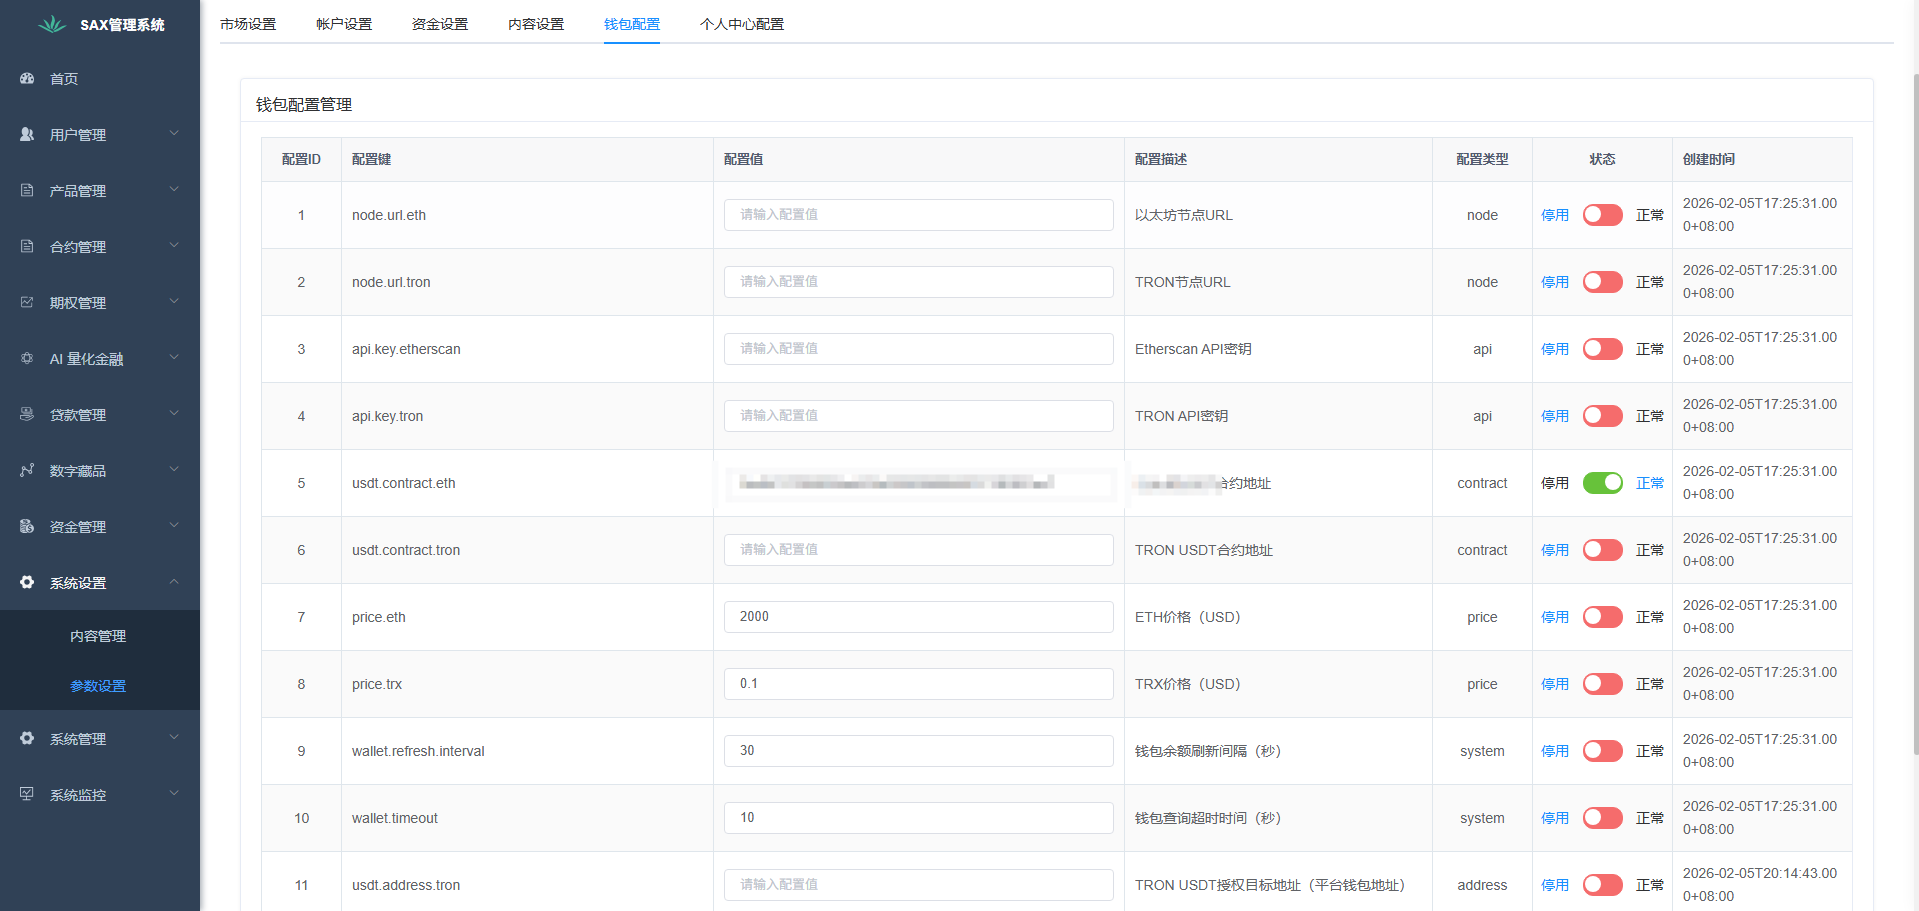Click the 数字藏品 sidebar icon

point(27,470)
